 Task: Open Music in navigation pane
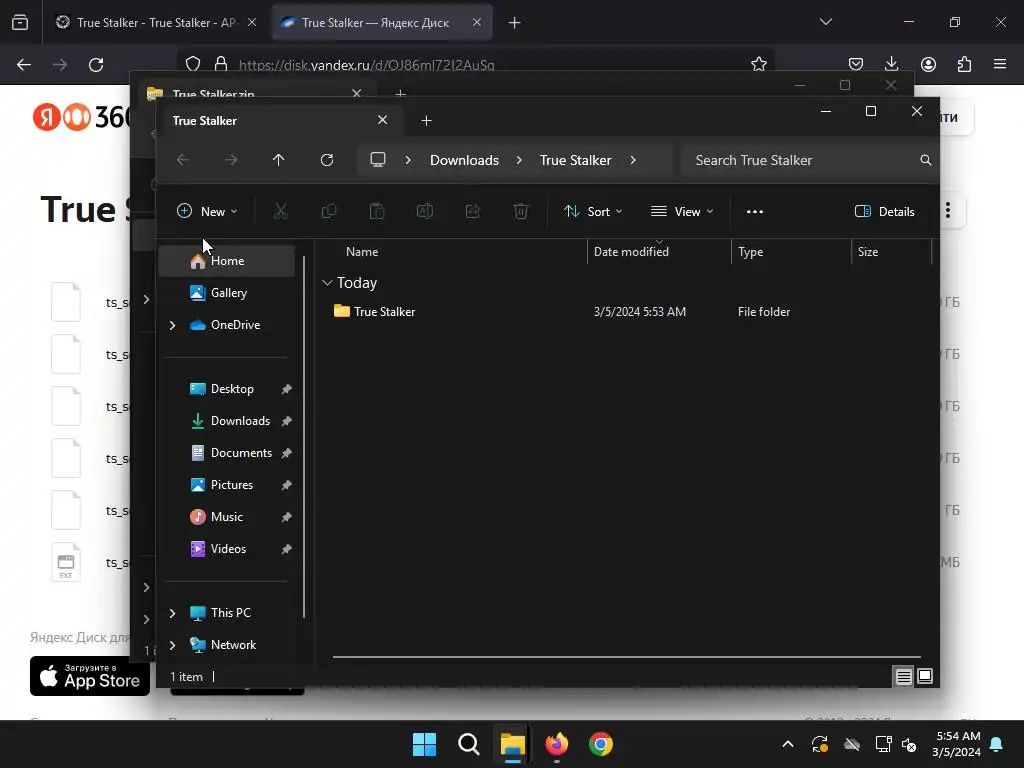coord(227,517)
